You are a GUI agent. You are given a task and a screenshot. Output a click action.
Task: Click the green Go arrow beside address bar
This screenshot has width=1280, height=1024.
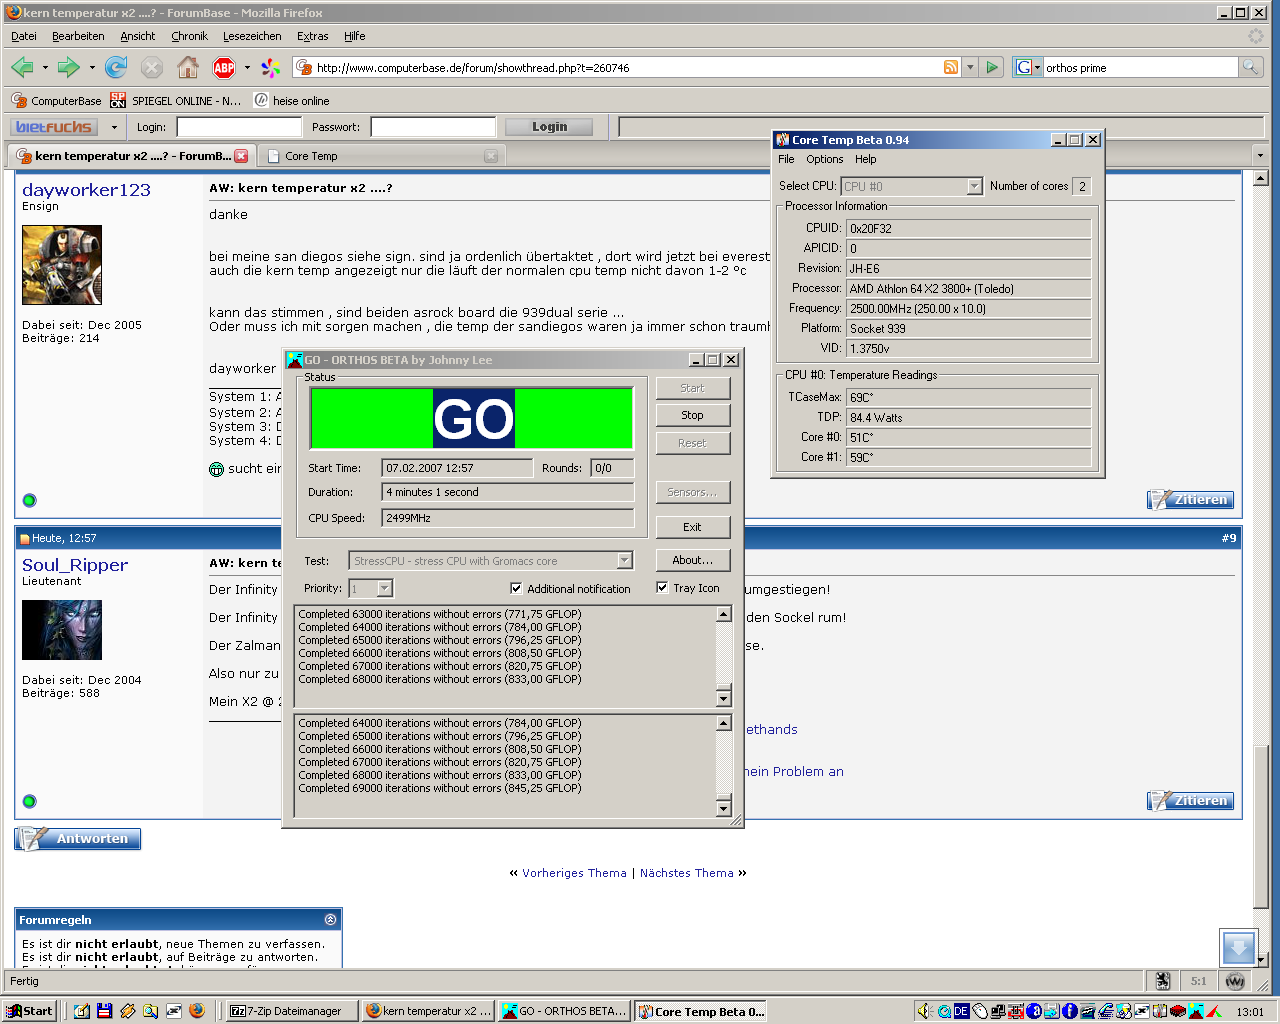[x=992, y=67]
